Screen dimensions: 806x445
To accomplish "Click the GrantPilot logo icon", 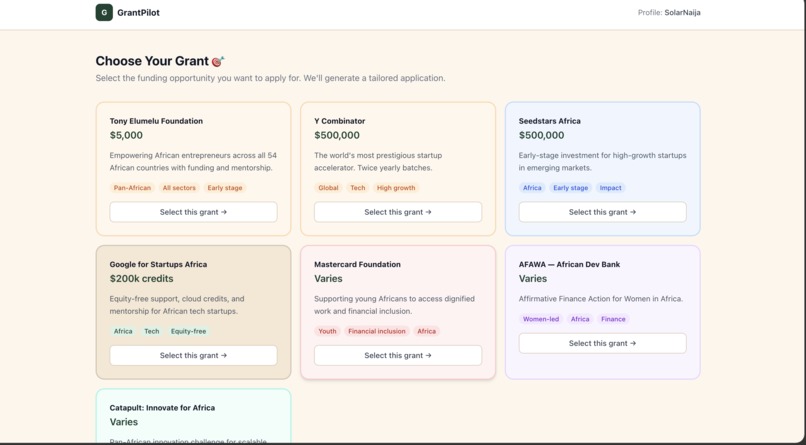I will [104, 12].
